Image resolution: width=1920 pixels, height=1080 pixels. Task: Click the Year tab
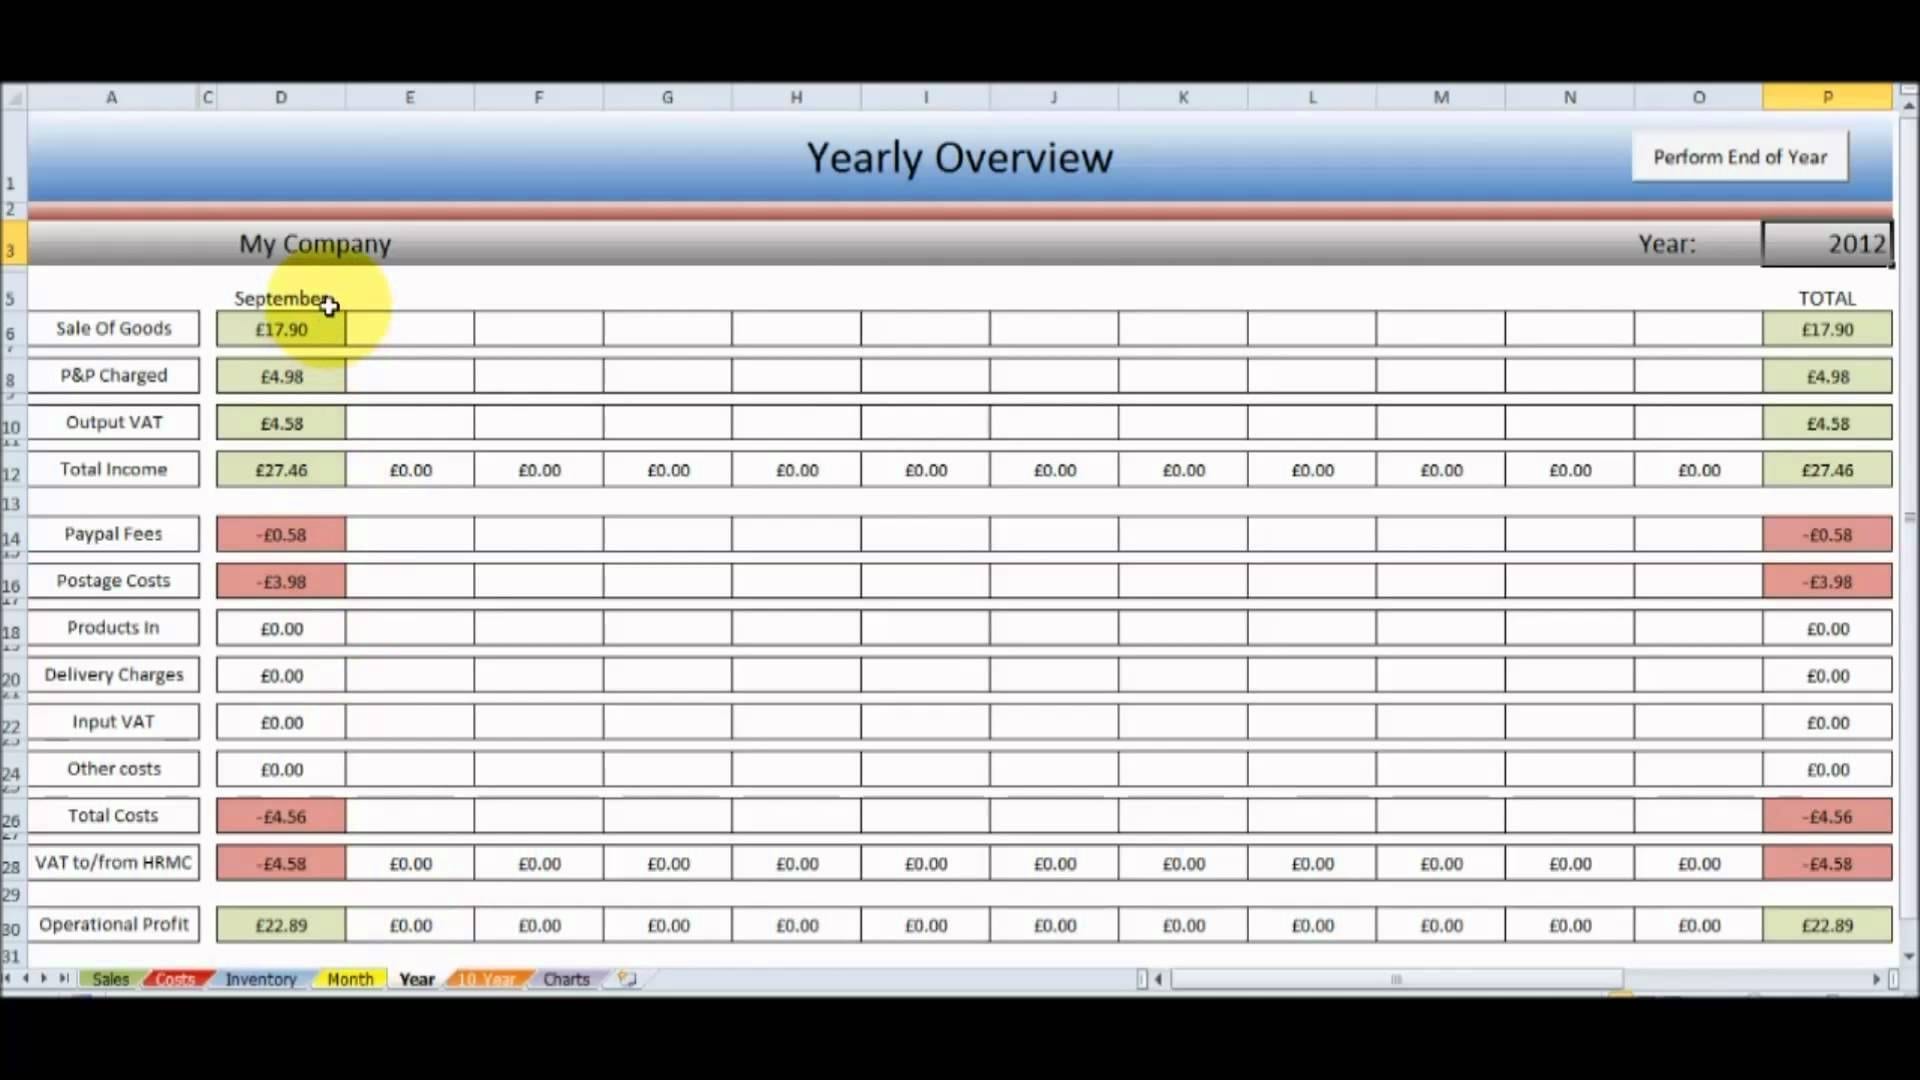[417, 978]
